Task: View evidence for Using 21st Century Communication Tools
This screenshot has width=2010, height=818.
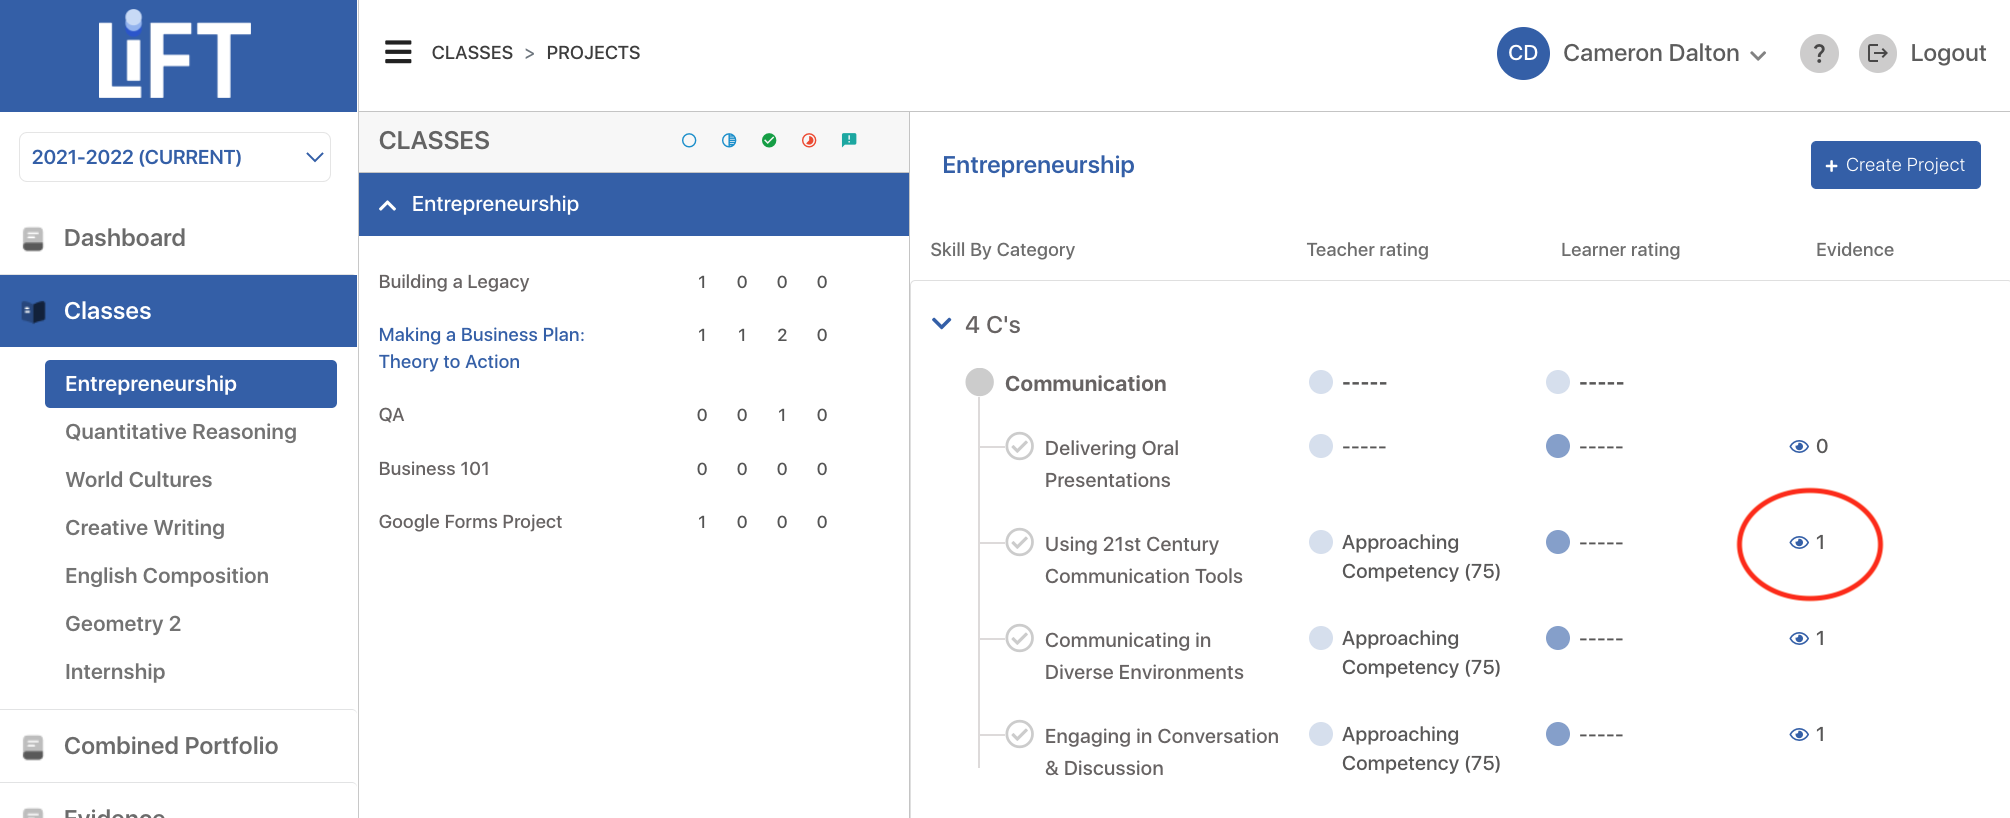Action: click(1808, 542)
